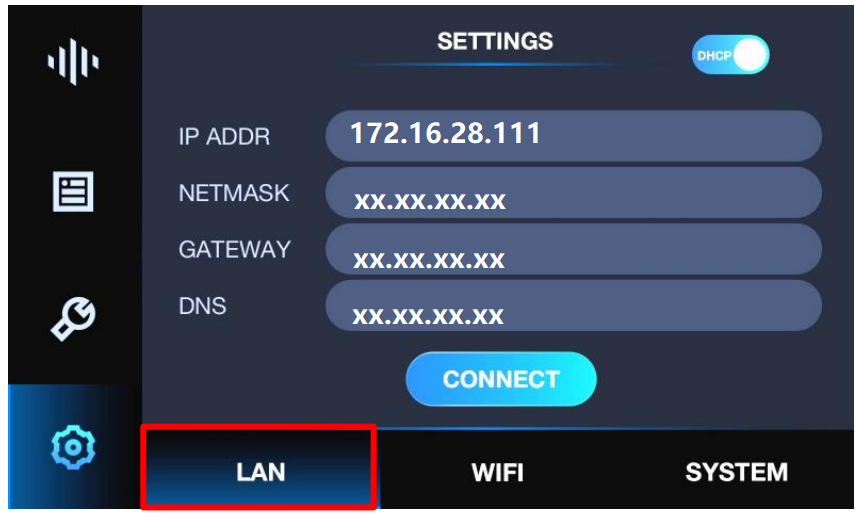
Task: Focus the IP ADDR field showing 172.16.28.111
Action: (x=573, y=136)
